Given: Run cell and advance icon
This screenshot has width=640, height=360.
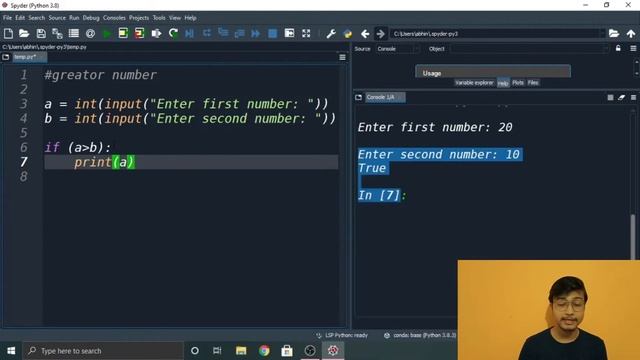Looking at the screenshot, I should [x=140, y=33].
